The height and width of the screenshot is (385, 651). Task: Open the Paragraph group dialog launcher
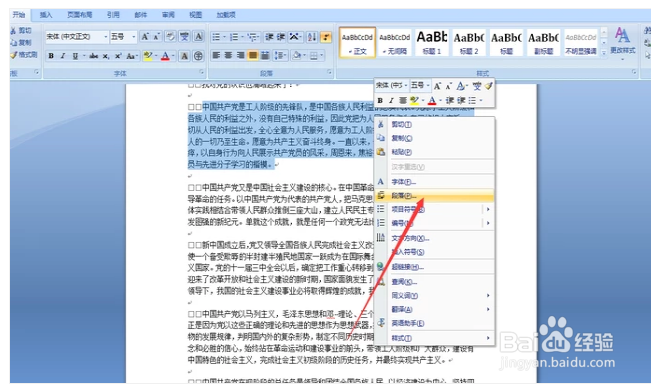pos(330,72)
